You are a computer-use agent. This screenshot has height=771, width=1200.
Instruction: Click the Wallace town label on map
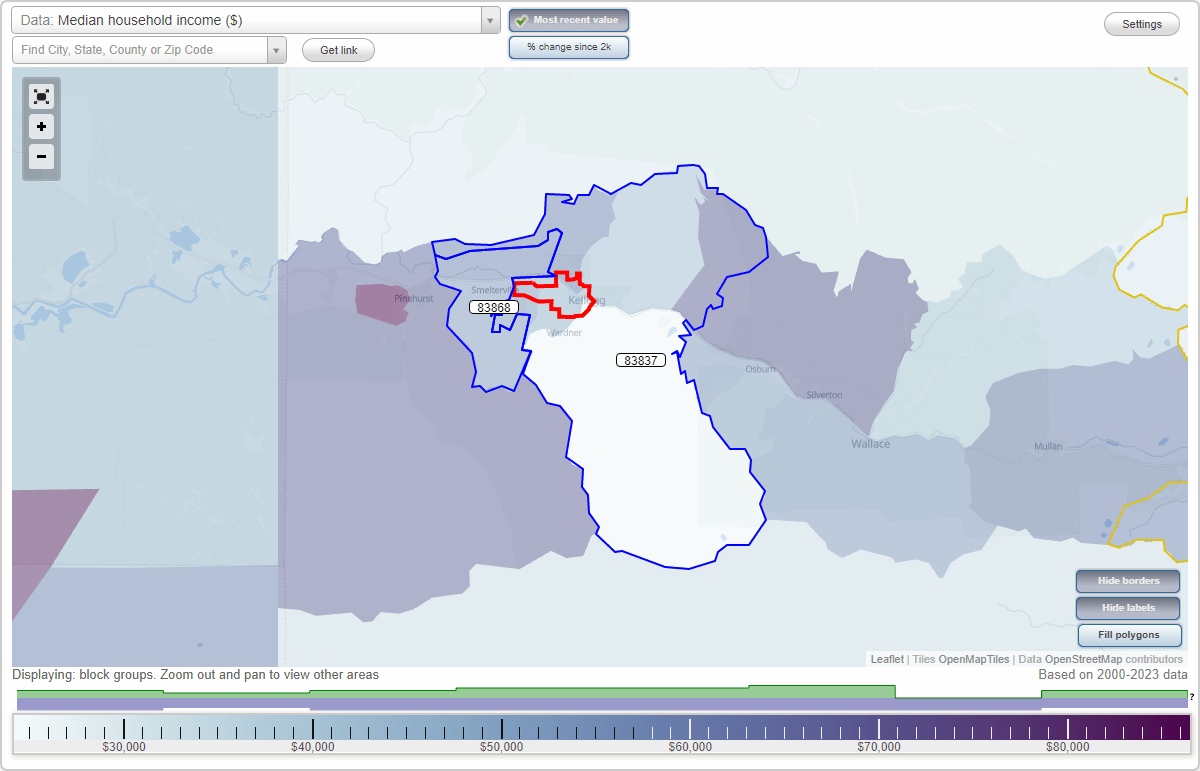870,443
